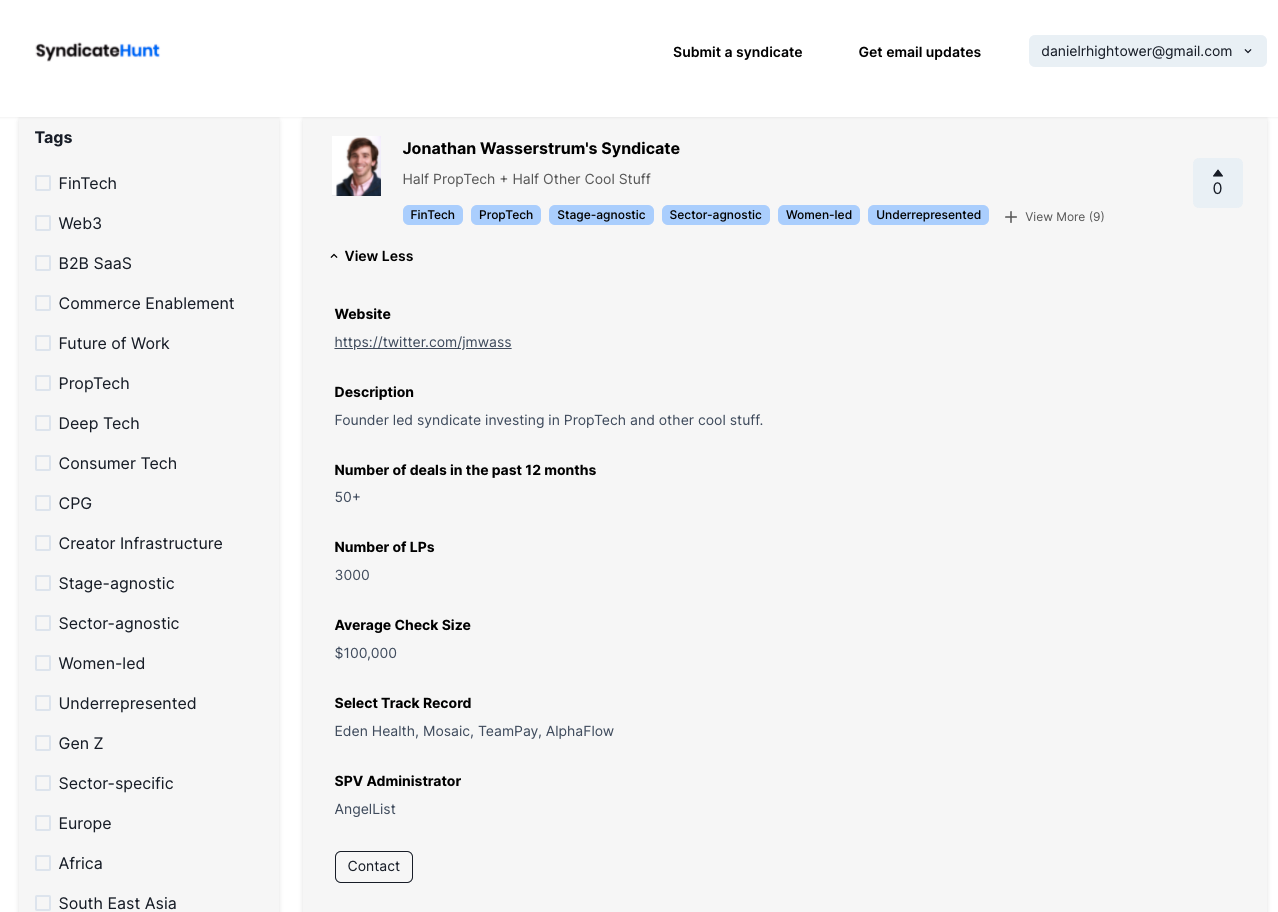Click 'Eden Health, Mosaic, TeamPay, AlphaFlow' text
This screenshot has width=1278, height=912.
click(x=474, y=731)
